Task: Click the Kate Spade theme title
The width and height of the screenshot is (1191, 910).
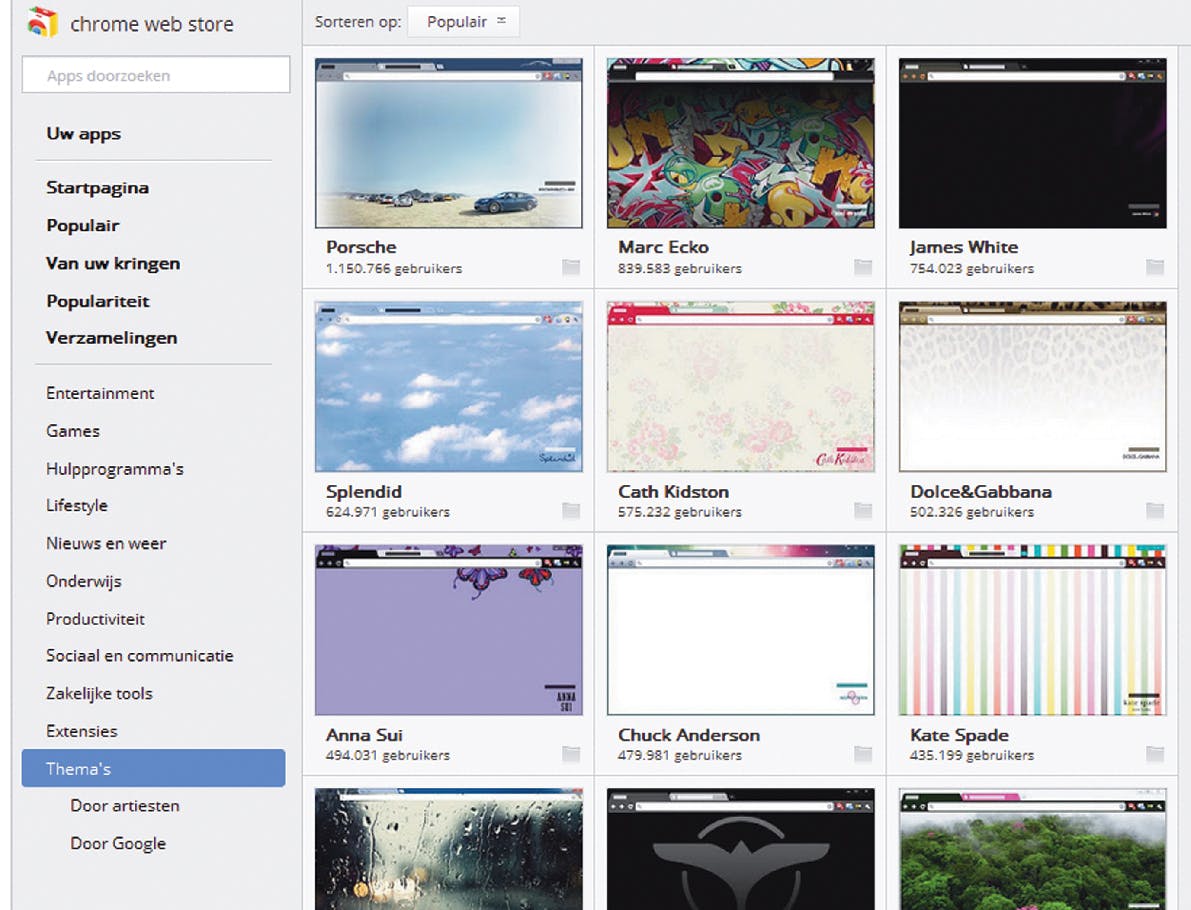Action: 959,735
